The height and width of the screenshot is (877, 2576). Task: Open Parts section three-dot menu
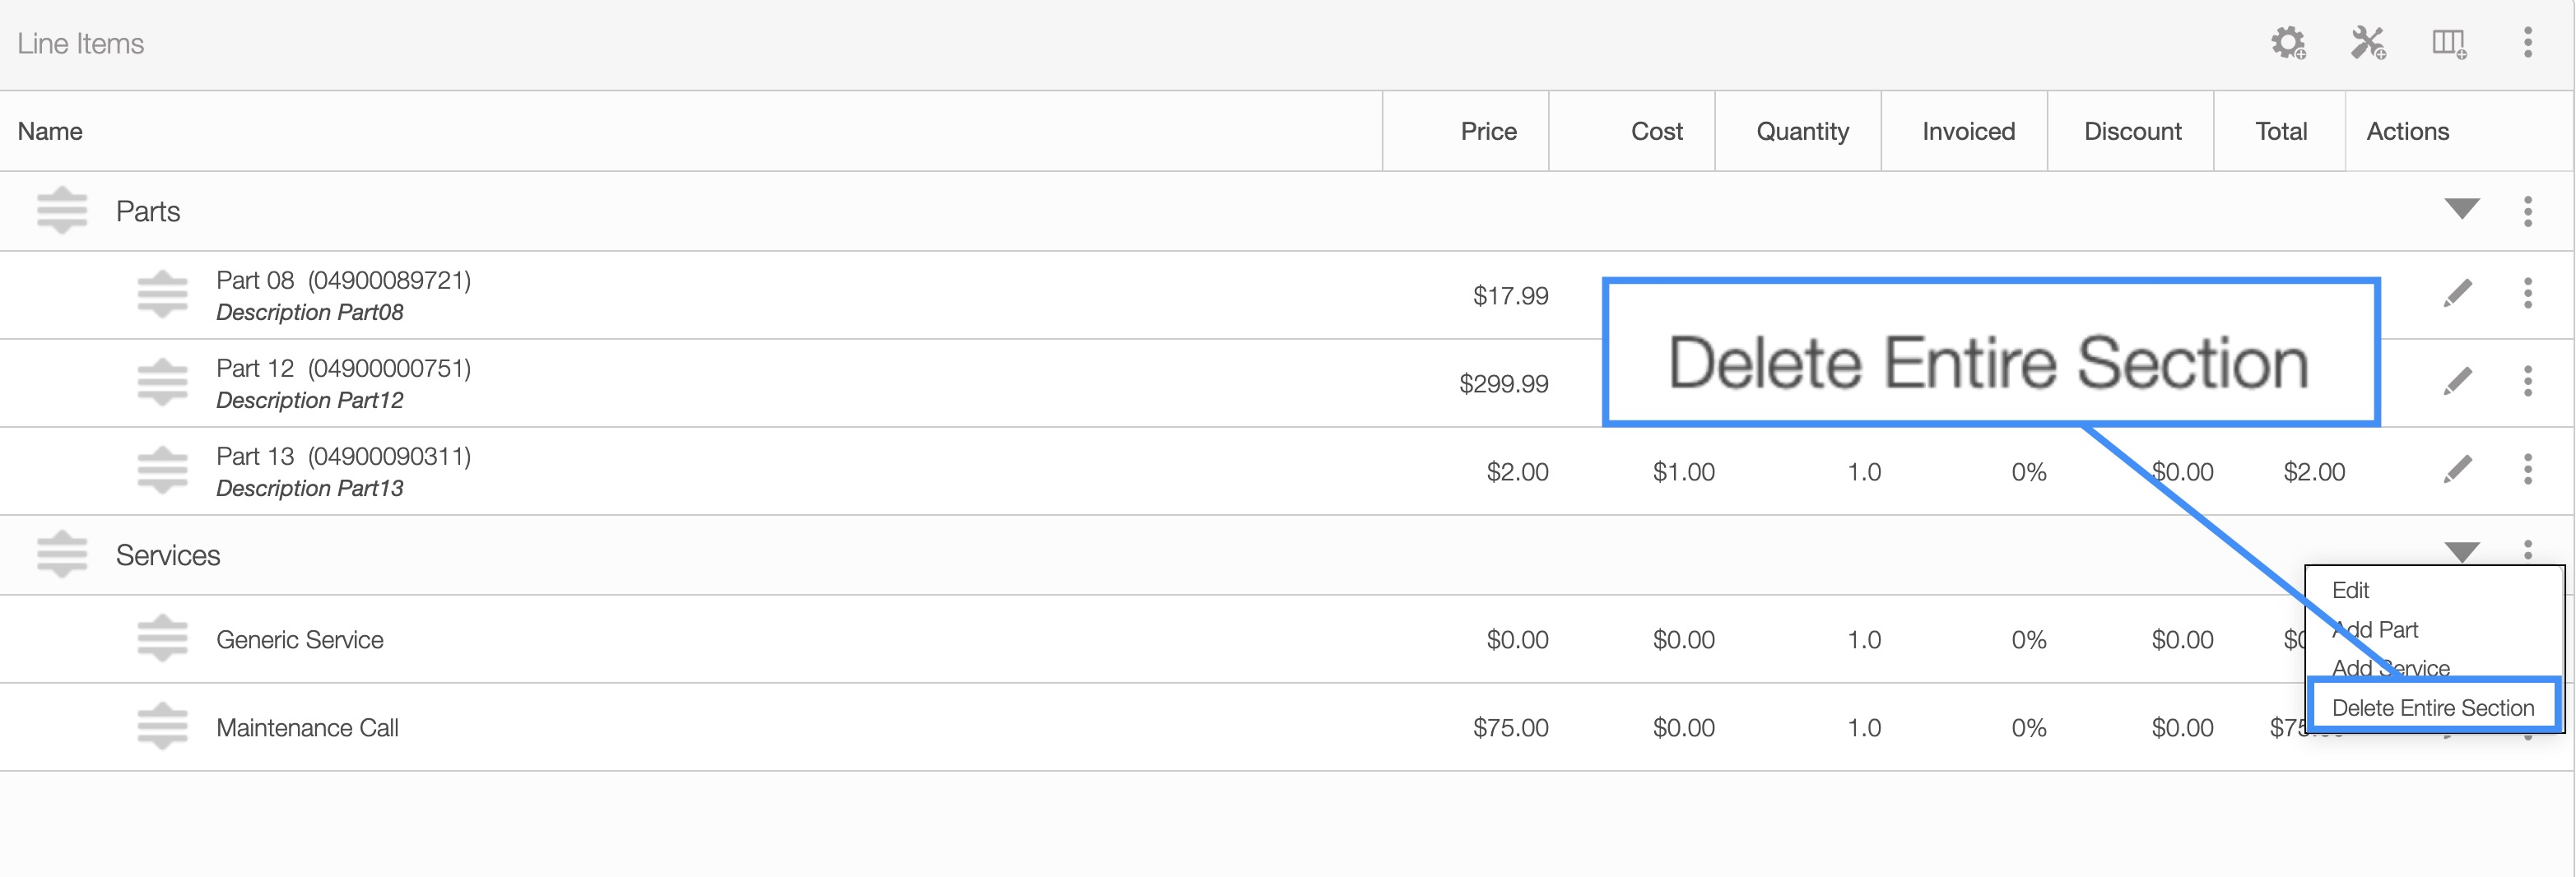2528,211
